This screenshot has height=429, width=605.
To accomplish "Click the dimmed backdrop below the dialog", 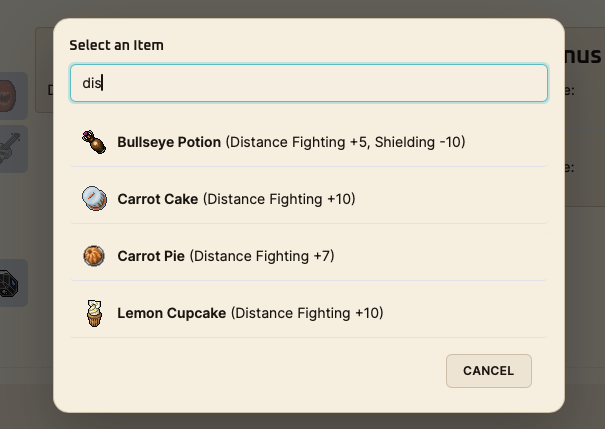I will click(300, 420).
